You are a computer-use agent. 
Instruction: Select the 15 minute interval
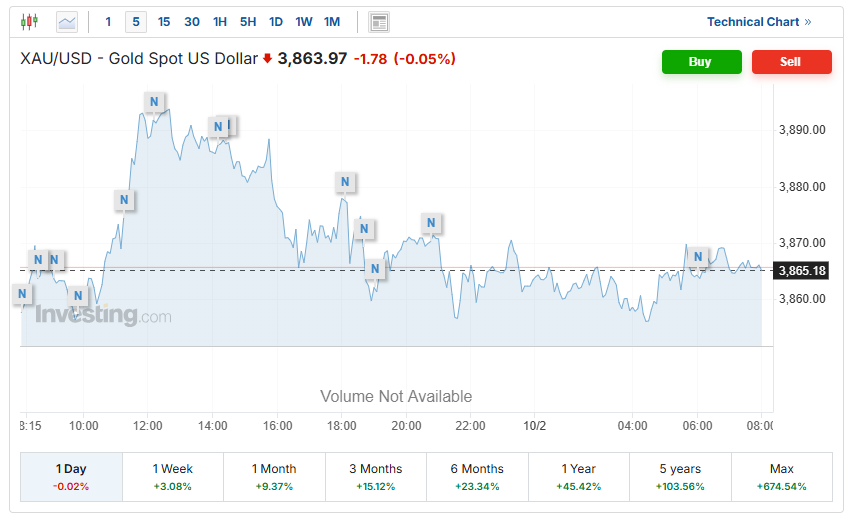point(164,22)
